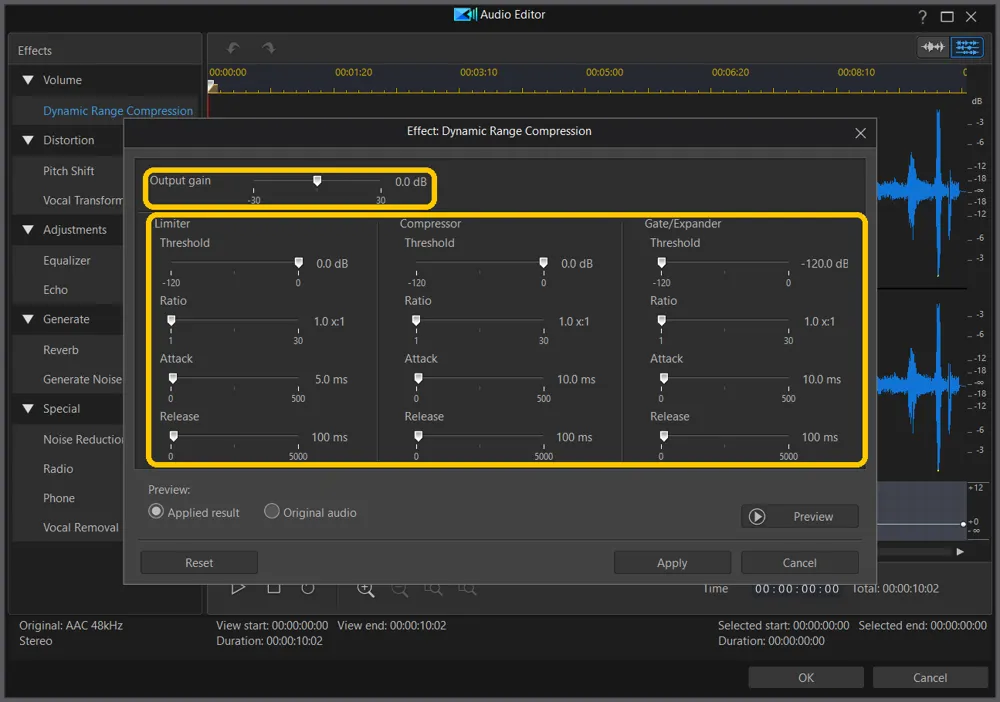Click the volume level handle at +0
This screenshot has width=1000, height=702.
(963, 524)
